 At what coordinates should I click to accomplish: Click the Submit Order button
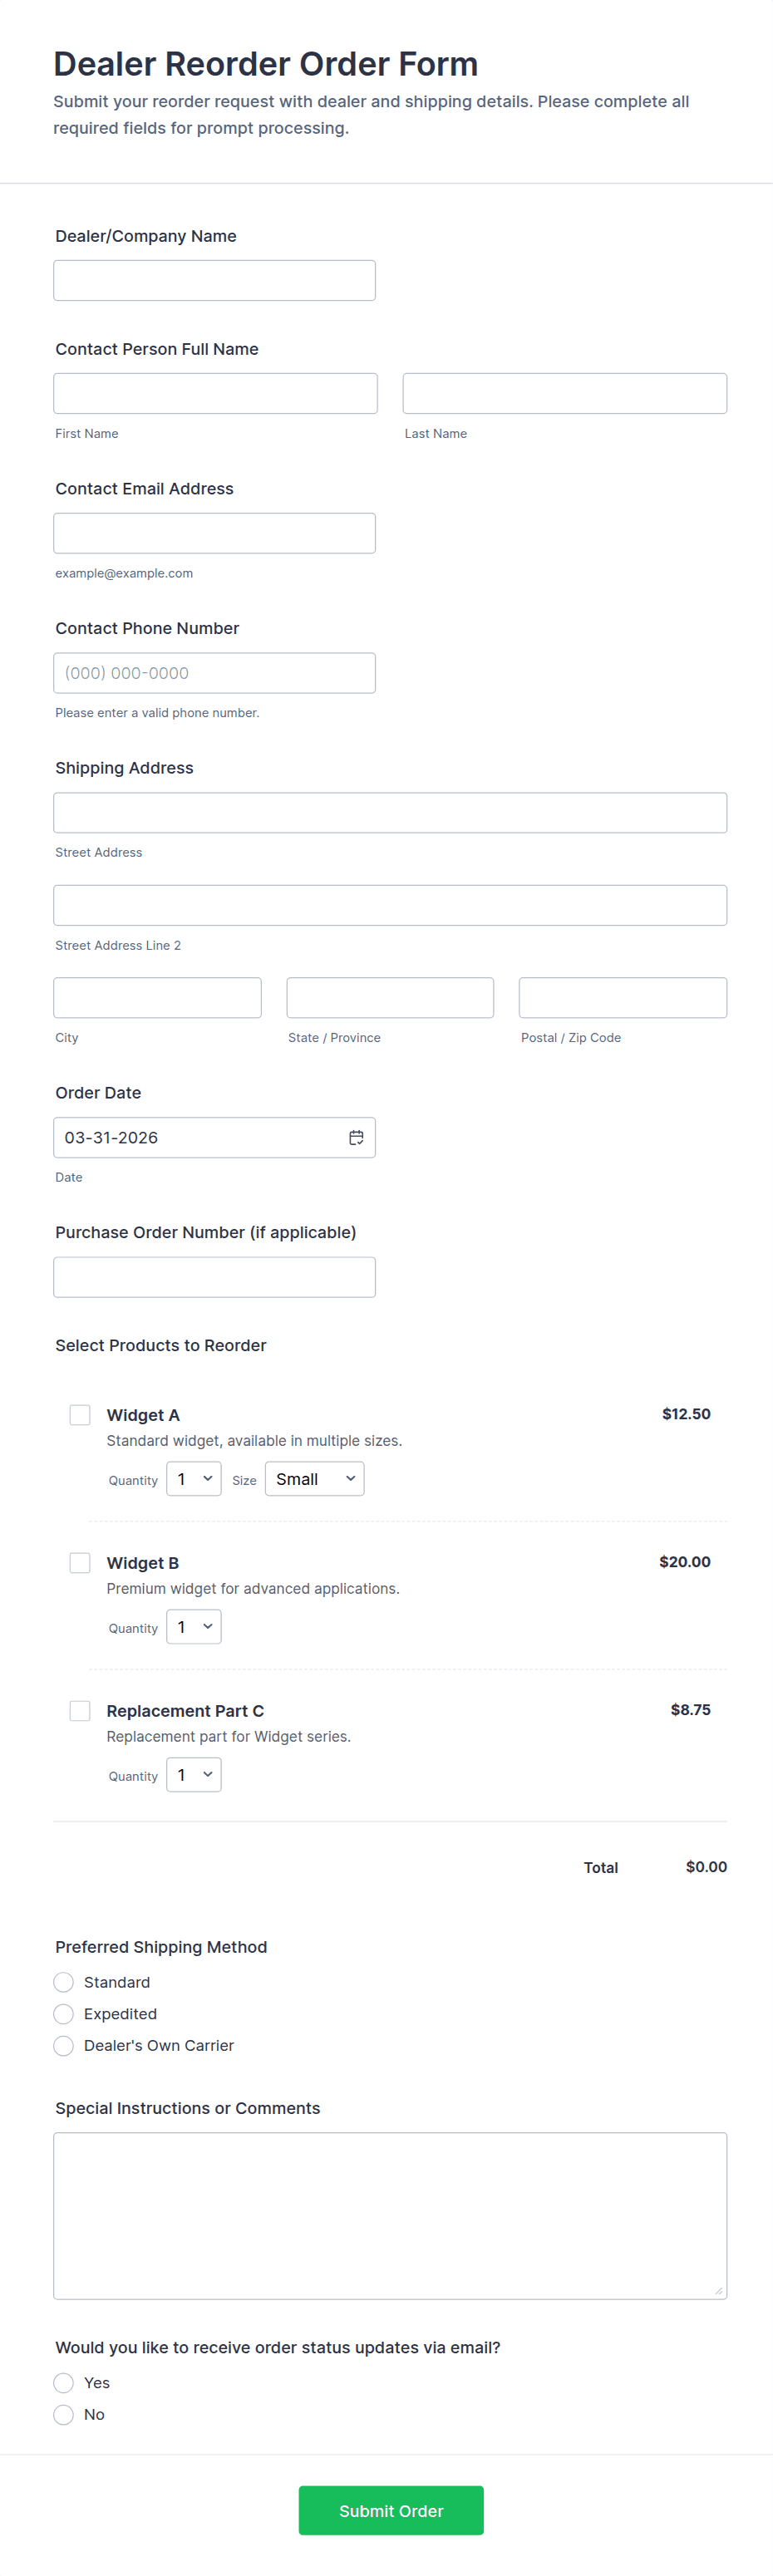[x=391, y=2510]
